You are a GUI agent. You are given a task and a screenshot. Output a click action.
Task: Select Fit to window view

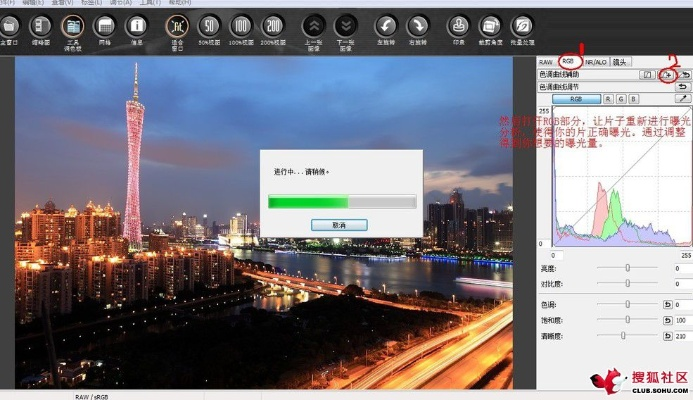coord(177,26)
